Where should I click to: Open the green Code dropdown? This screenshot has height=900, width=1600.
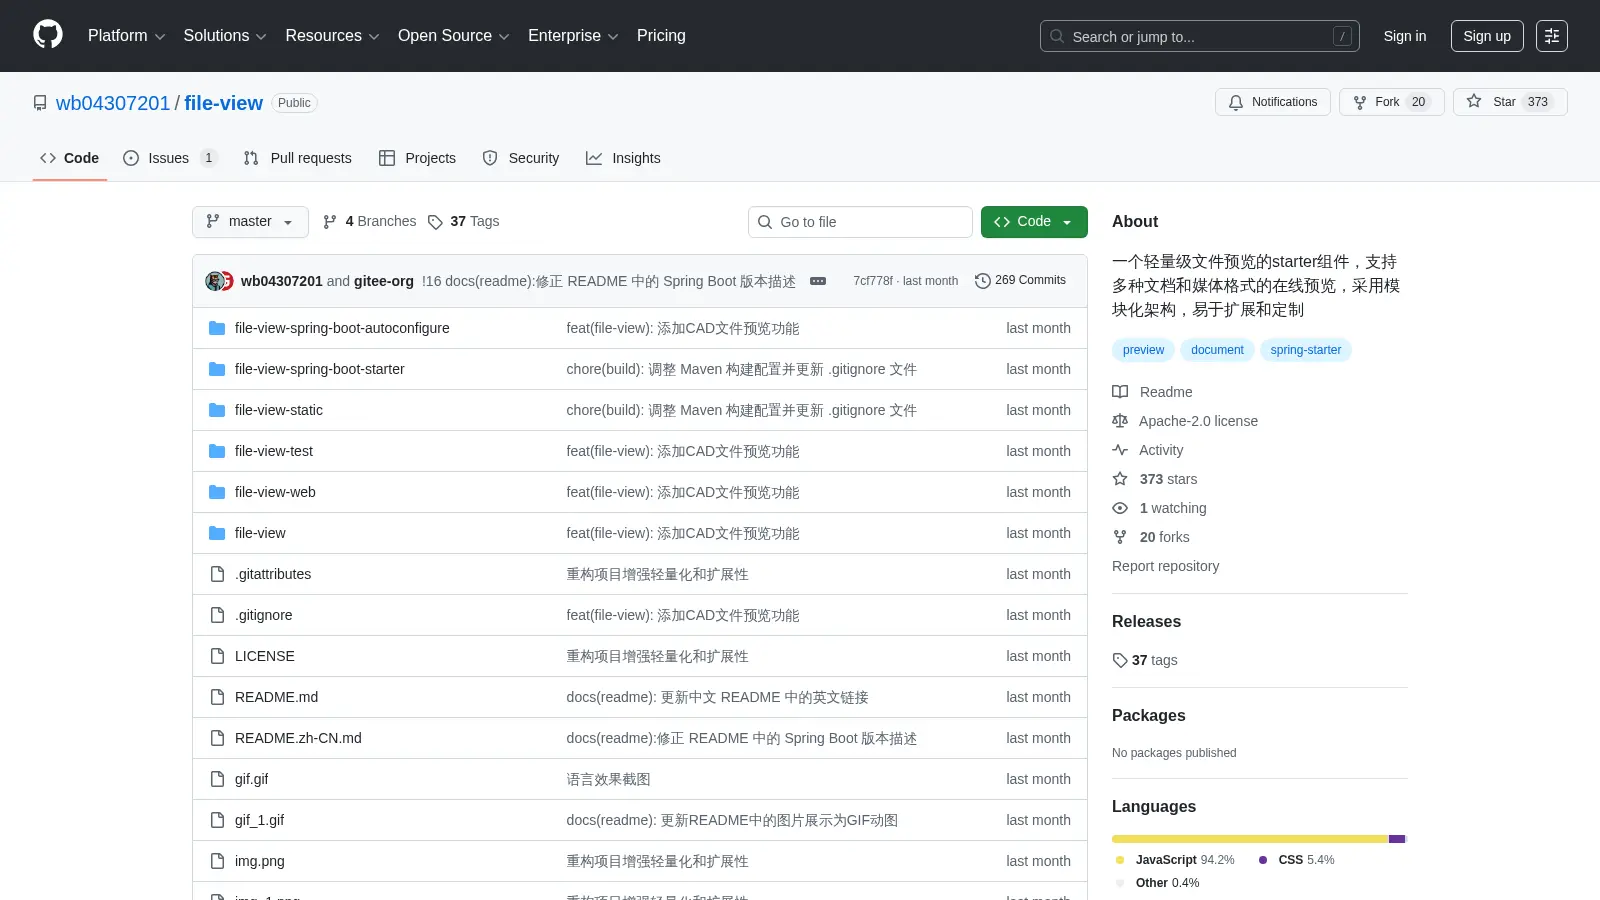click(x=1034, y=222)
